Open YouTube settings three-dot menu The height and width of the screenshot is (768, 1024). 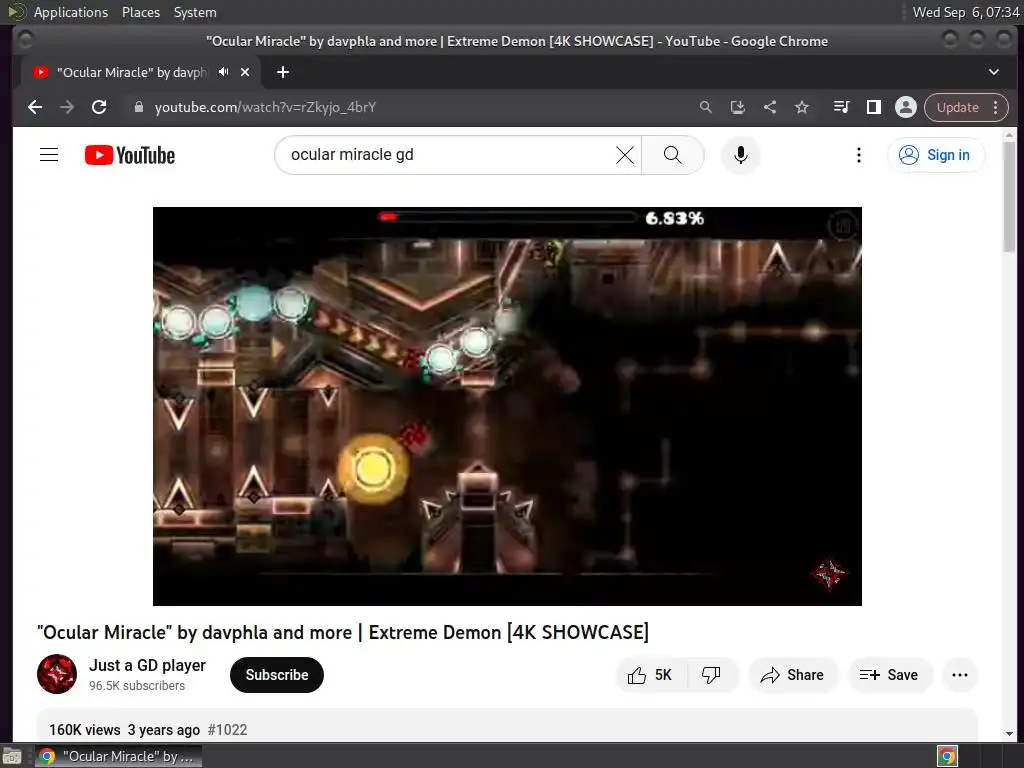coord(859,155)
